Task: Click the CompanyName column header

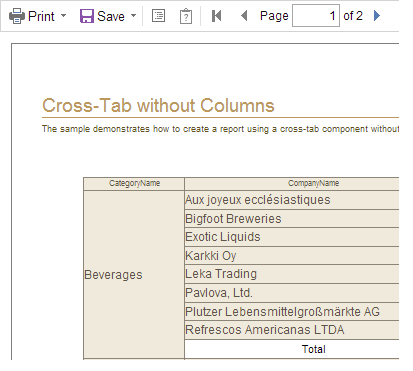Action: [292, 184]
